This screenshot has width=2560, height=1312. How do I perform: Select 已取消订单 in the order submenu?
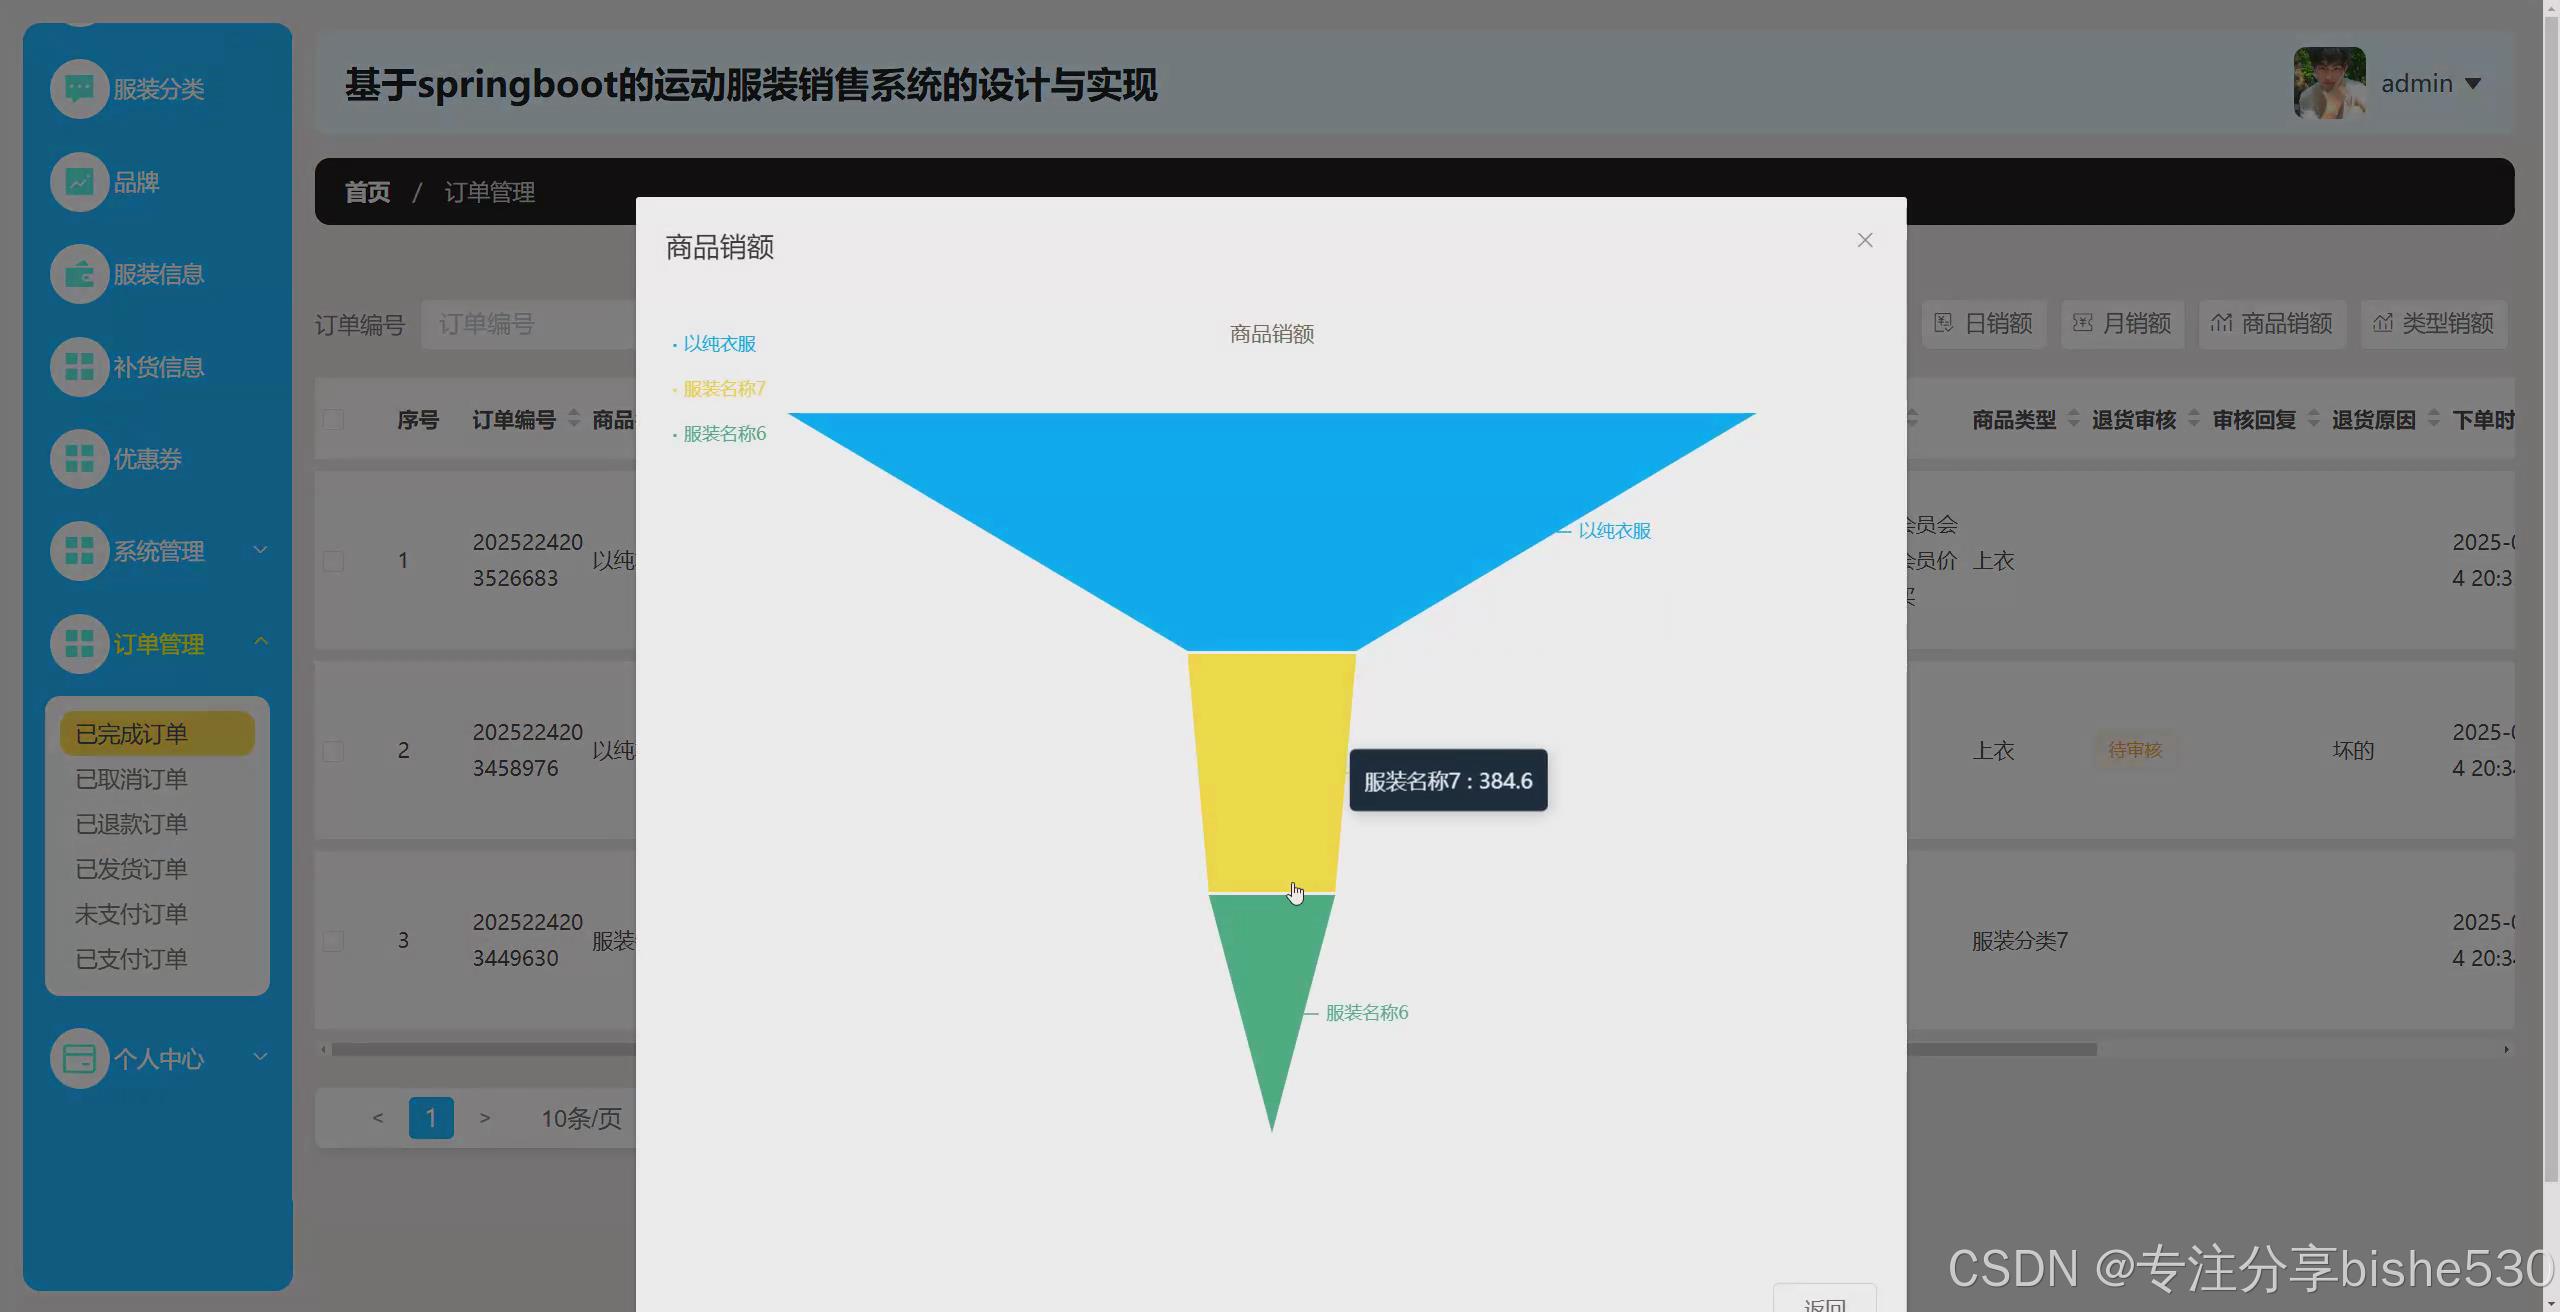click(x=131, y=778)
